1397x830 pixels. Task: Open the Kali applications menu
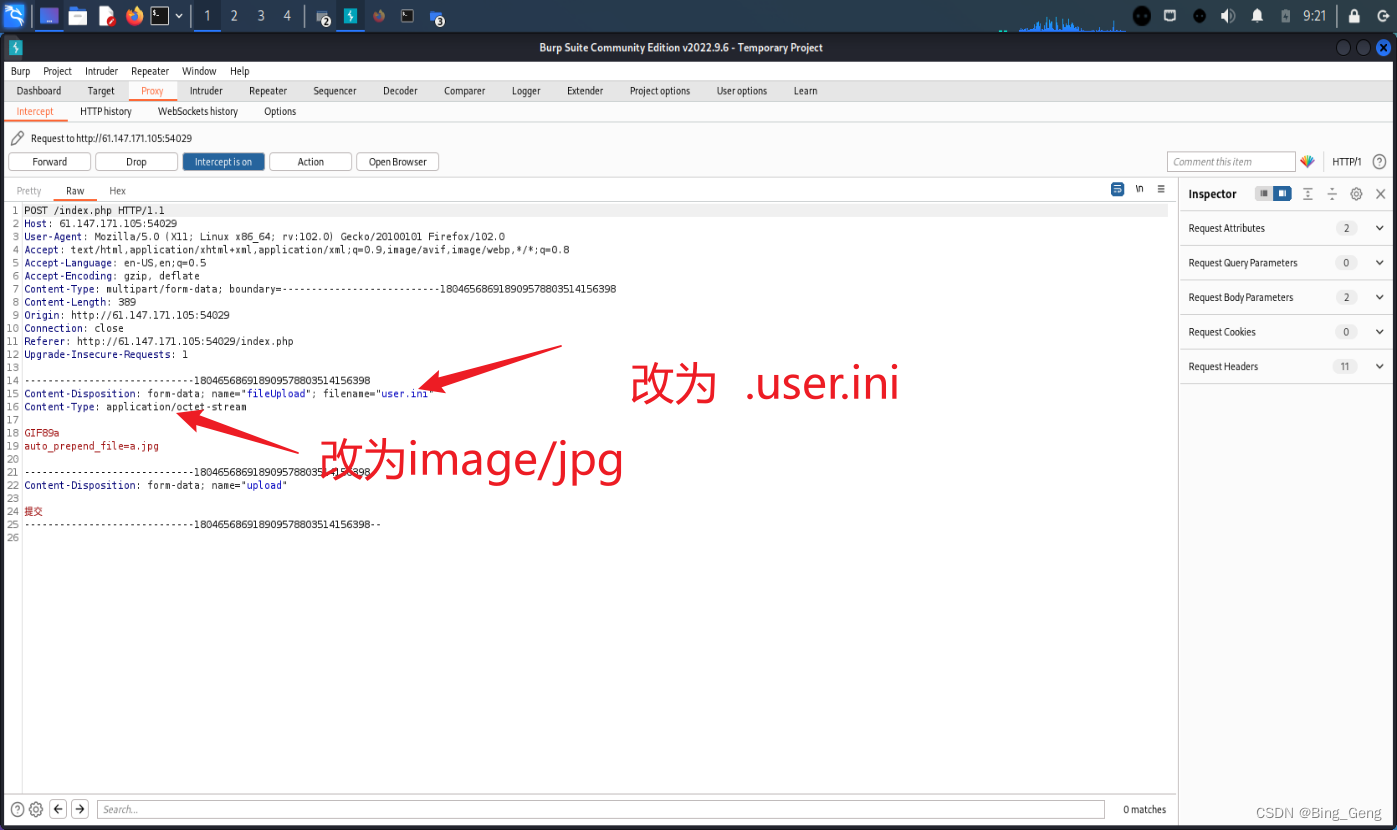[15, 15]
